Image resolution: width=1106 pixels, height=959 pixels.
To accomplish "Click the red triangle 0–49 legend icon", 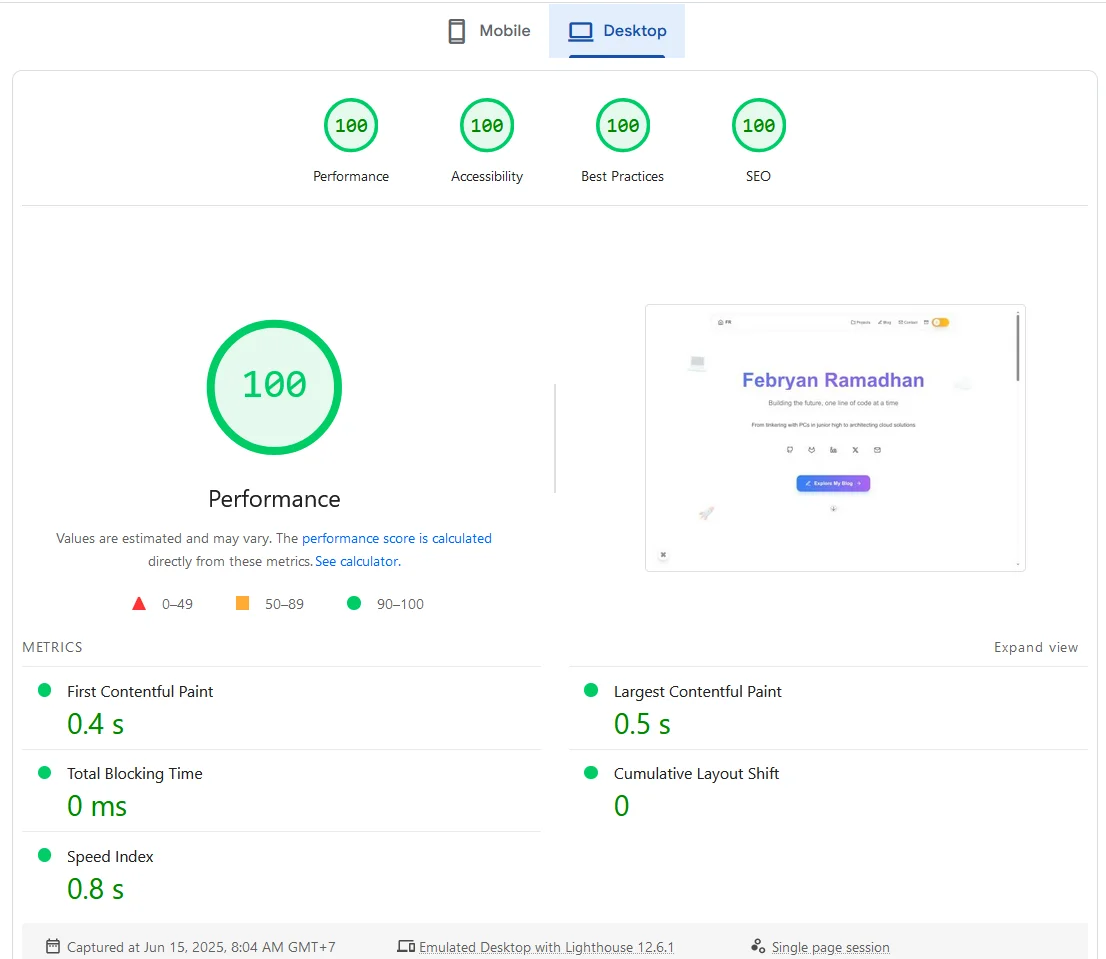I will pos(139,603).
